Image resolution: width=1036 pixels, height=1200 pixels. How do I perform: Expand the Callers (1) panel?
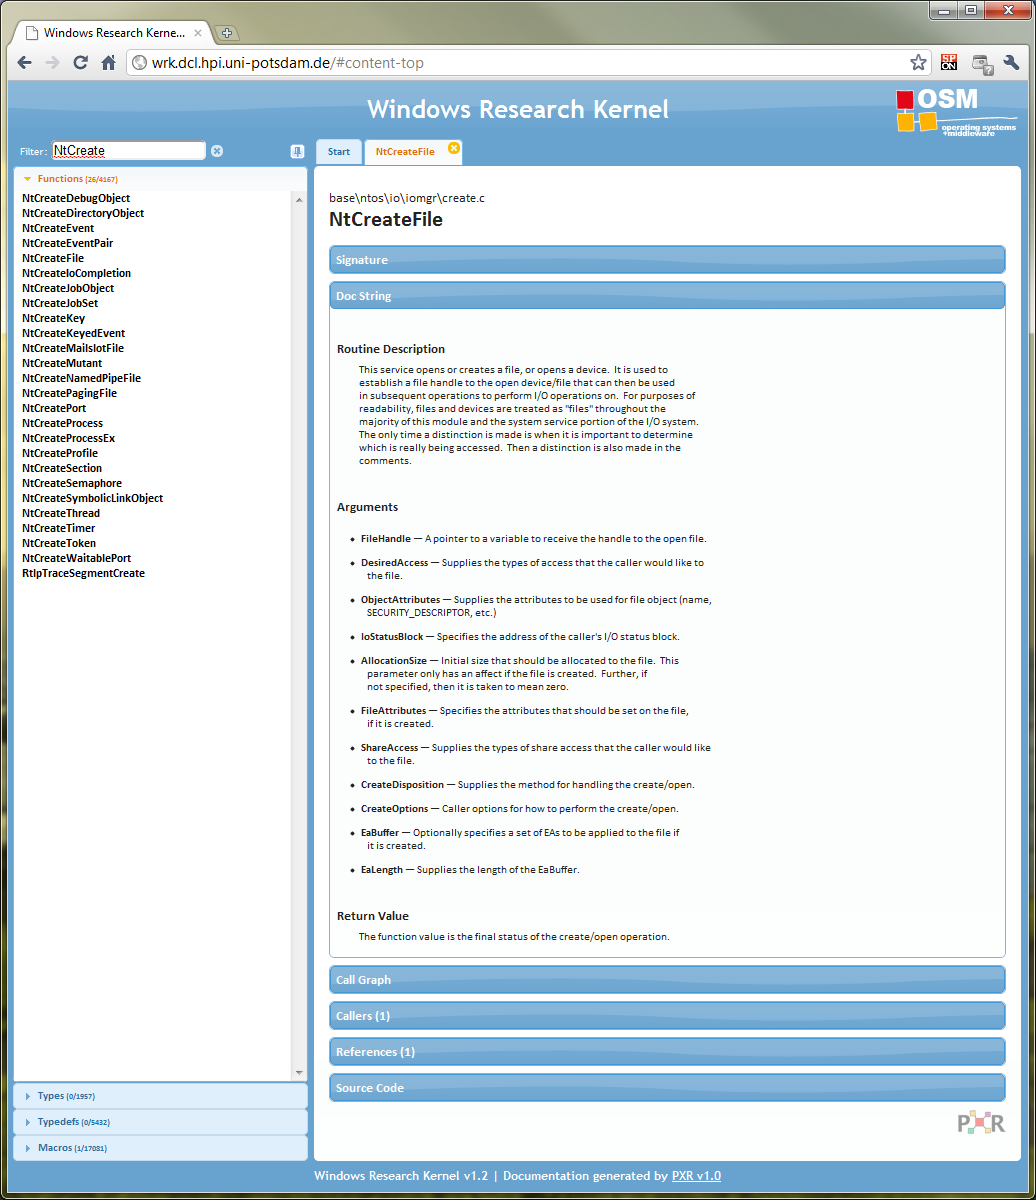[x=667, y=1016]
